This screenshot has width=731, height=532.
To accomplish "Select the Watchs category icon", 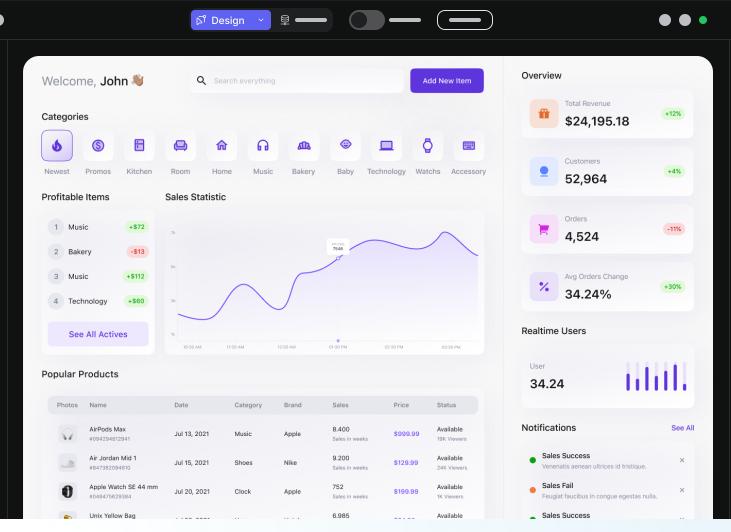I will point(427,146).
